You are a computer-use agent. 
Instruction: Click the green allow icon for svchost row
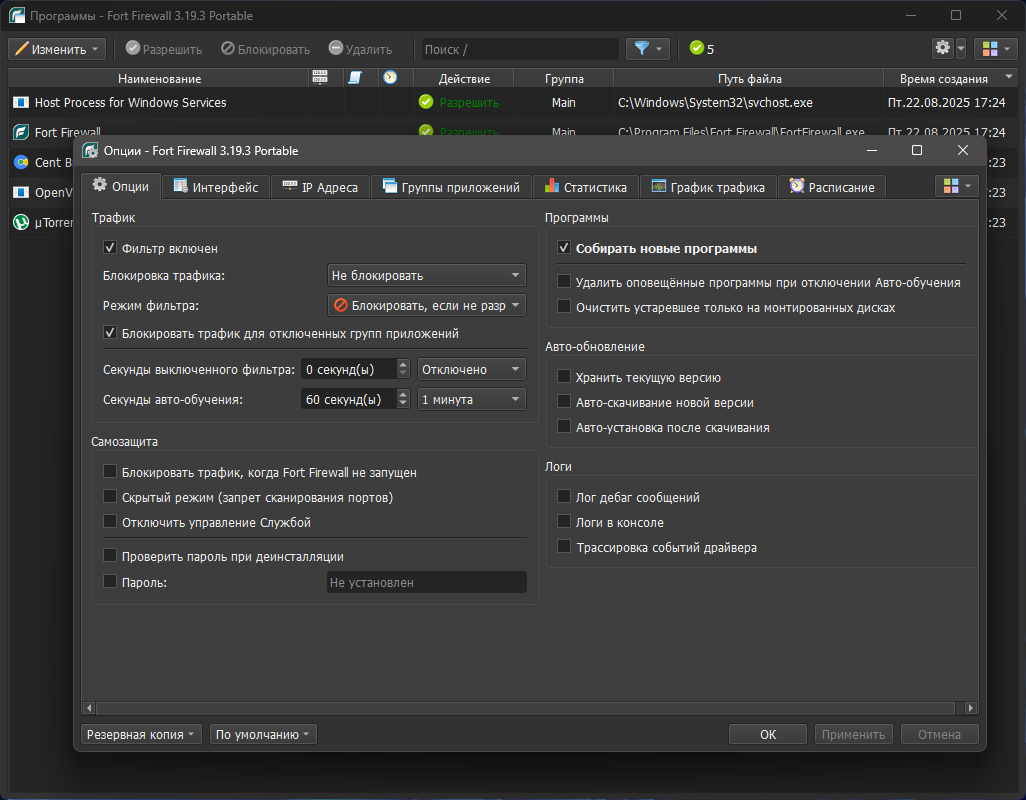[x=426, y=102]
